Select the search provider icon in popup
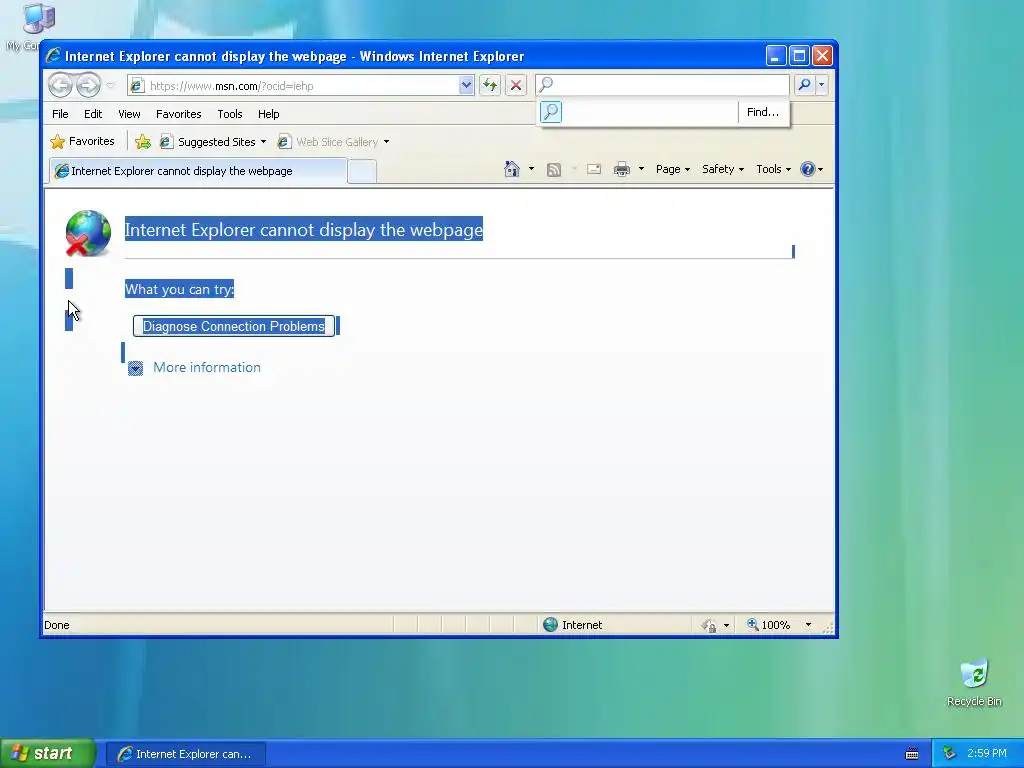This screenshot has width=1024, height=768. [x=551, y=112]
